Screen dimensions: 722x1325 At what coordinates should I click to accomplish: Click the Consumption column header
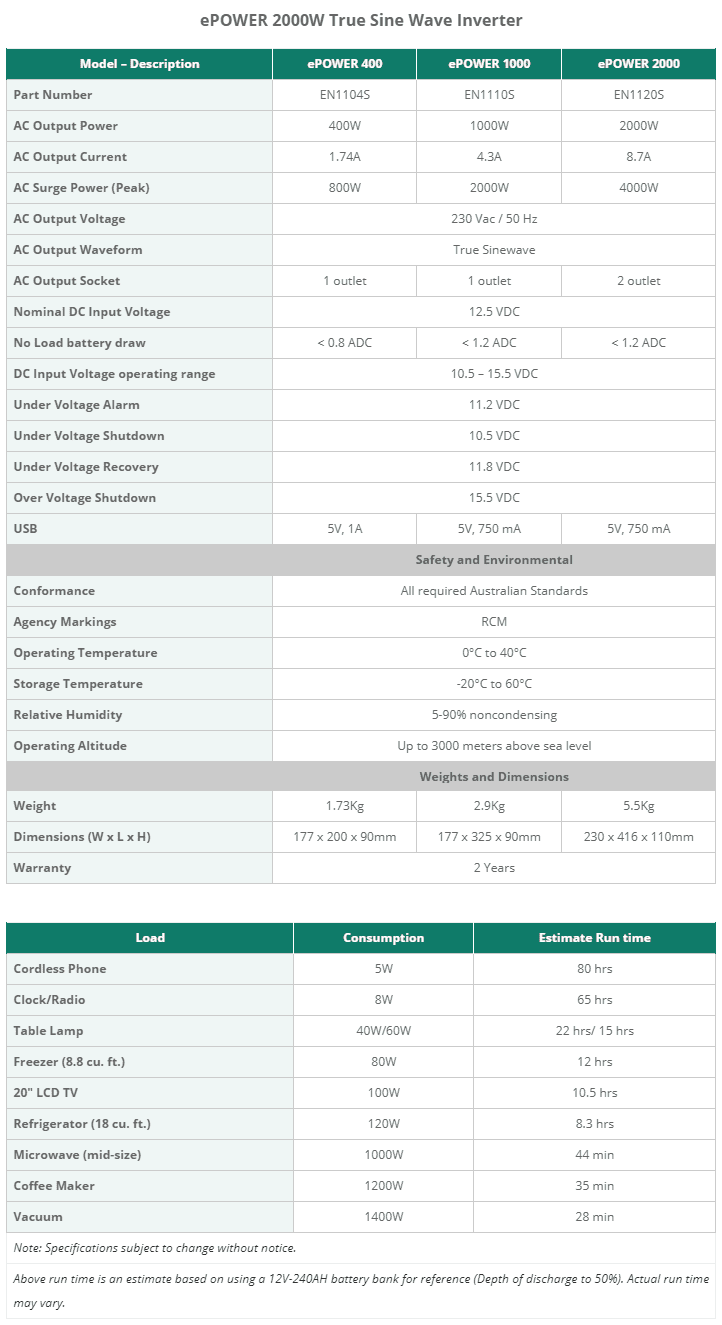pyautogui.click(x=383, y=938)
